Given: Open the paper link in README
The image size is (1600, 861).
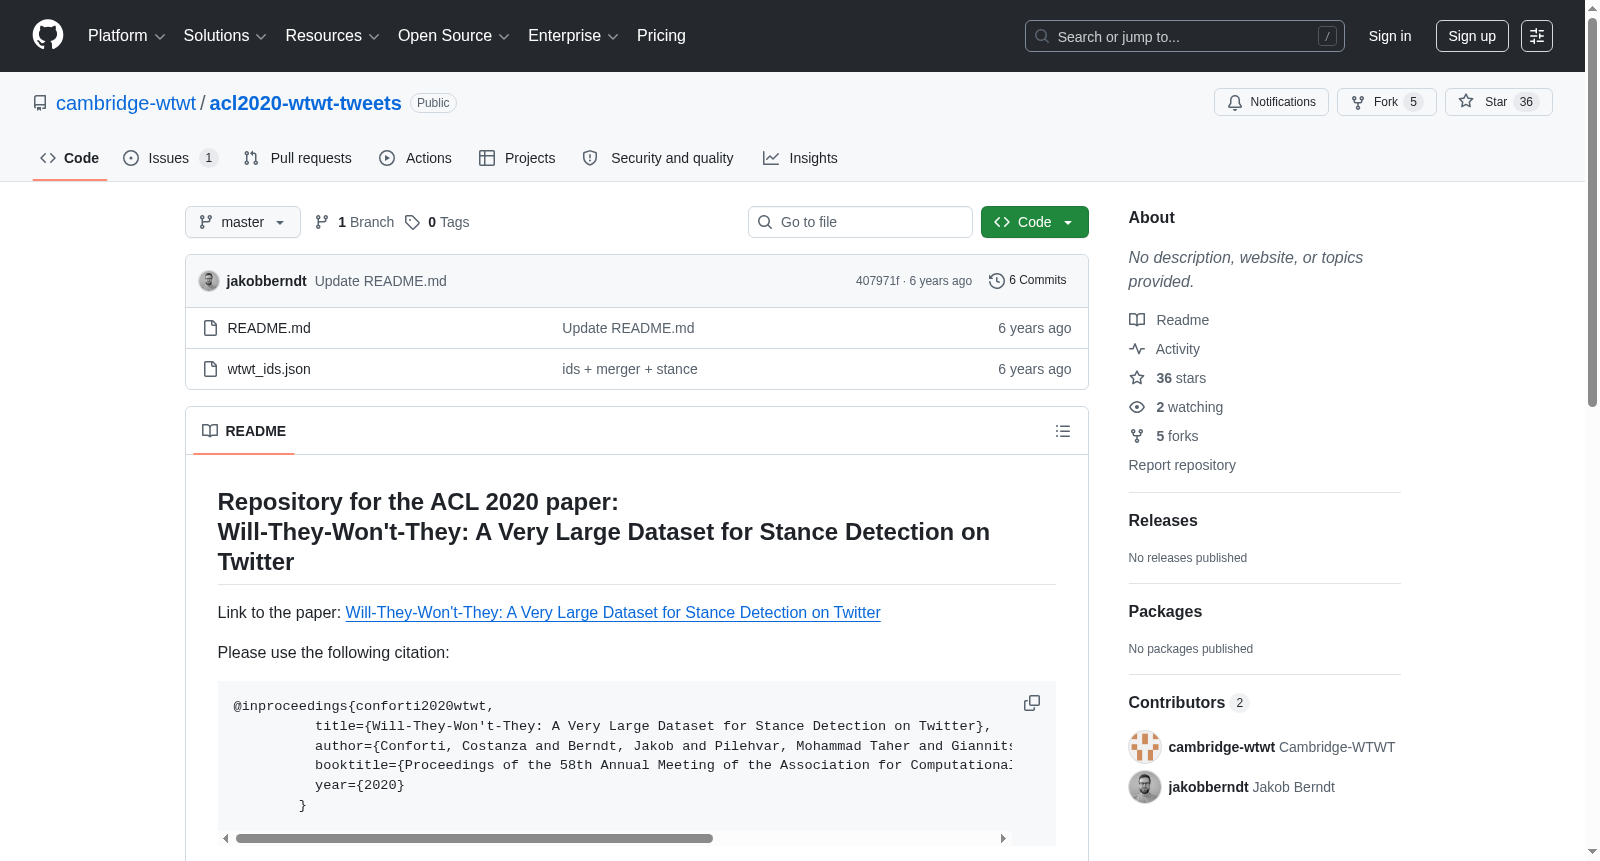Looking at the screenshot, I should pyautogui.click(x=613, y=612).
